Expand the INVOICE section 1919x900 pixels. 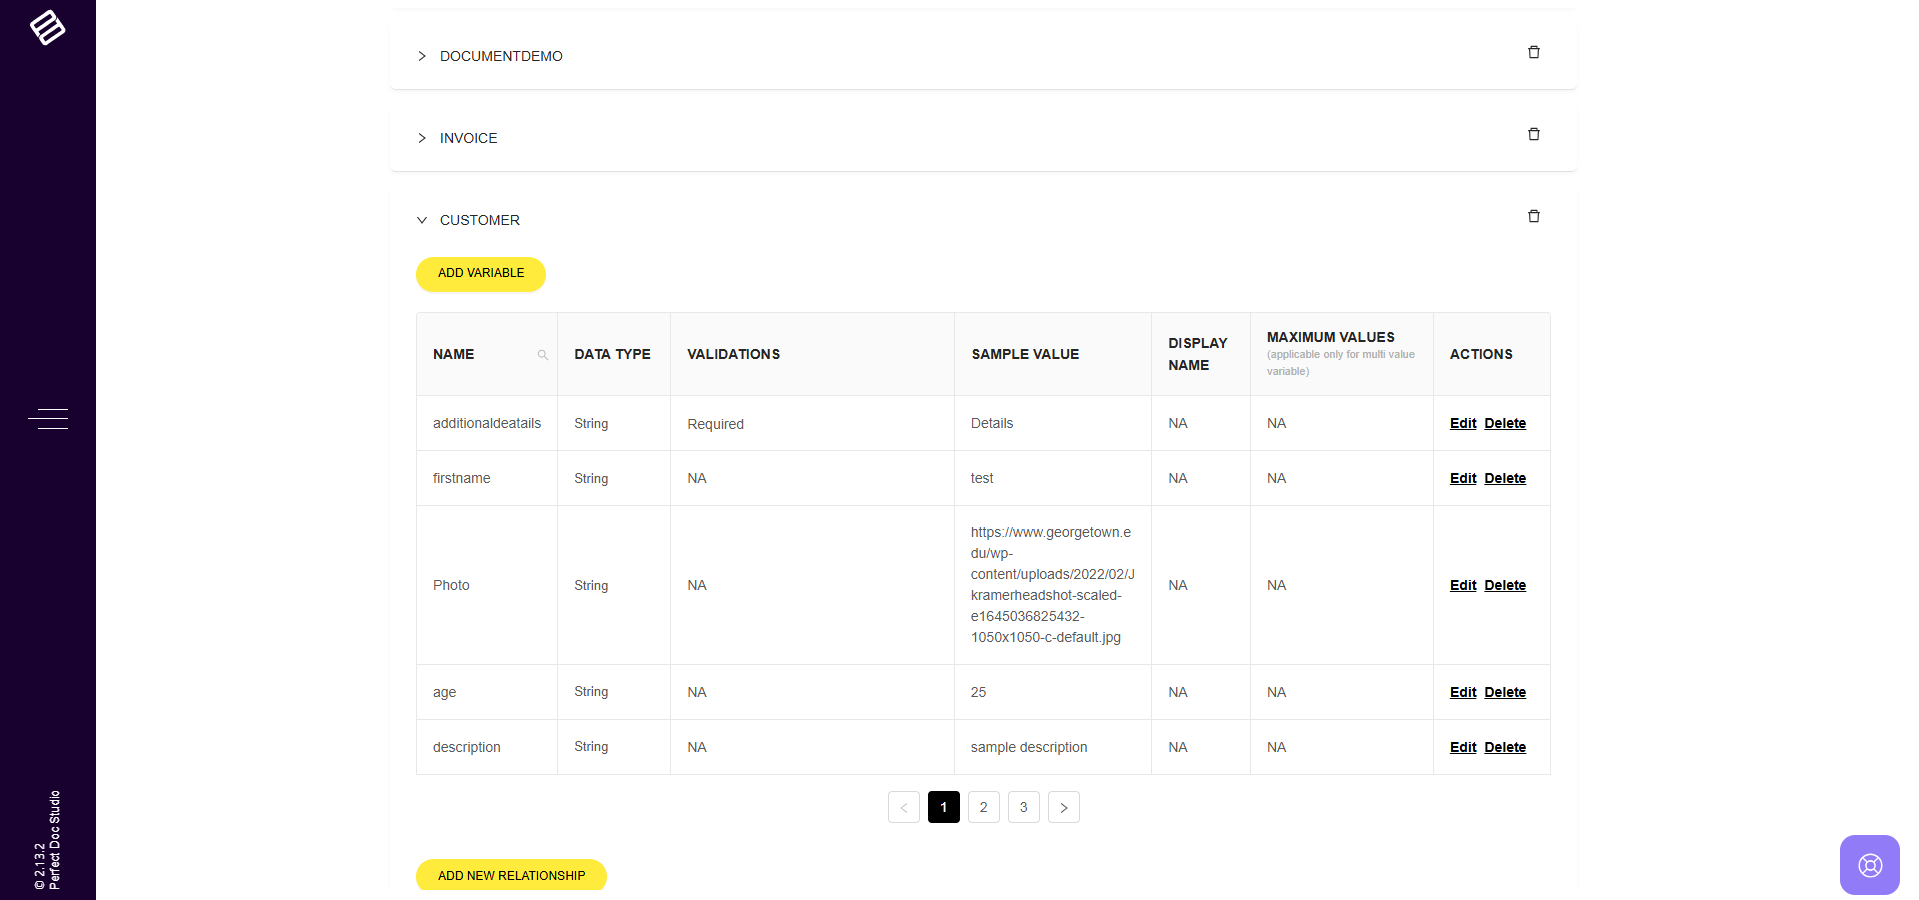[x=422, y=138]
